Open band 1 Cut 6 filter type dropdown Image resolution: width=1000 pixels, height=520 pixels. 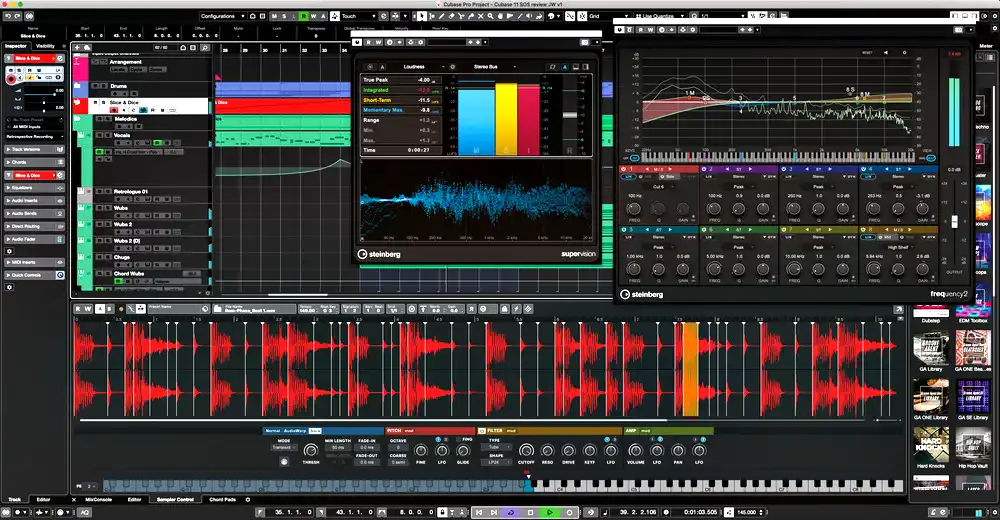click(661, 187)
